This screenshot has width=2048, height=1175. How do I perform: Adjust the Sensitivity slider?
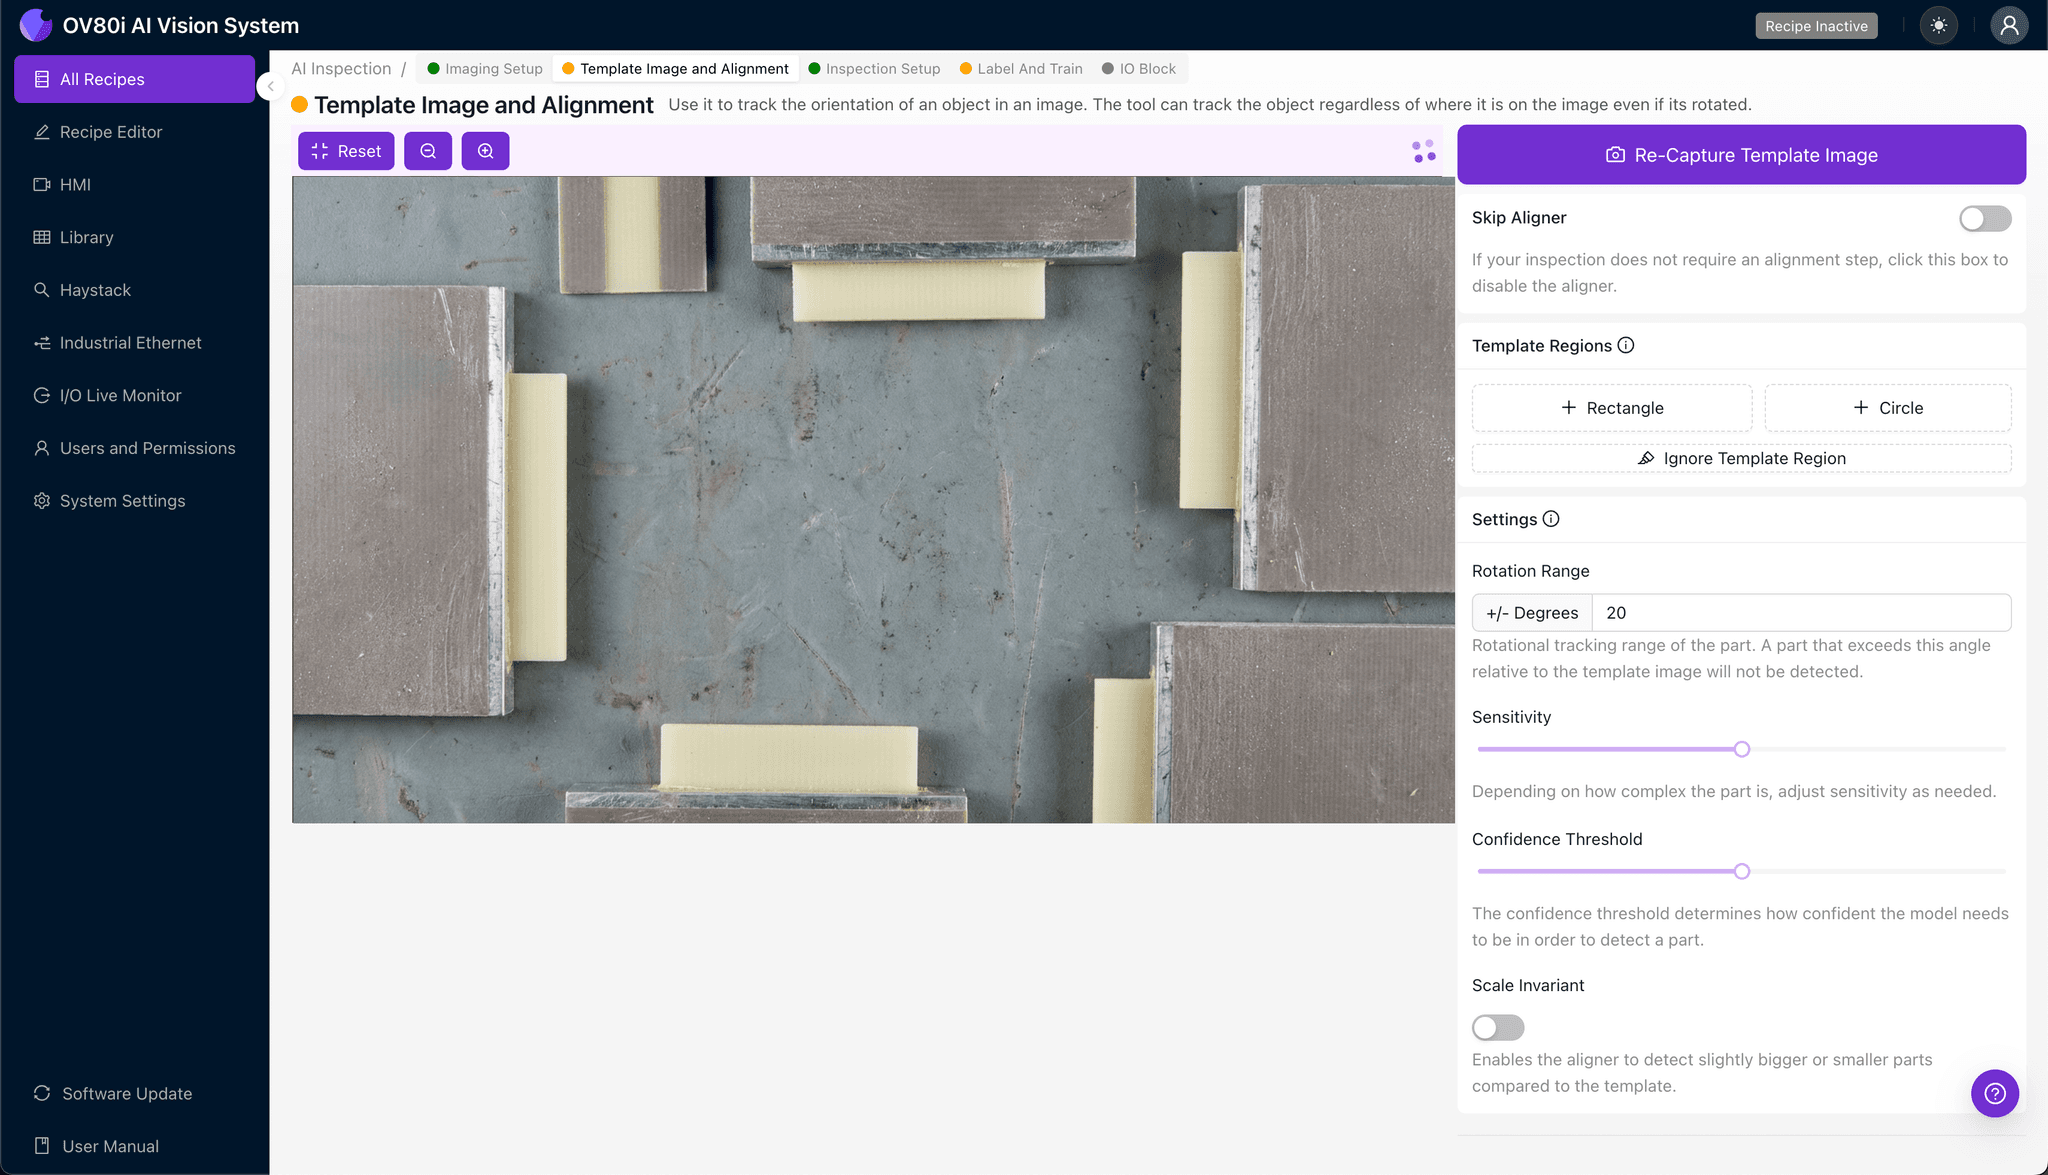(x=1741, y=748)
